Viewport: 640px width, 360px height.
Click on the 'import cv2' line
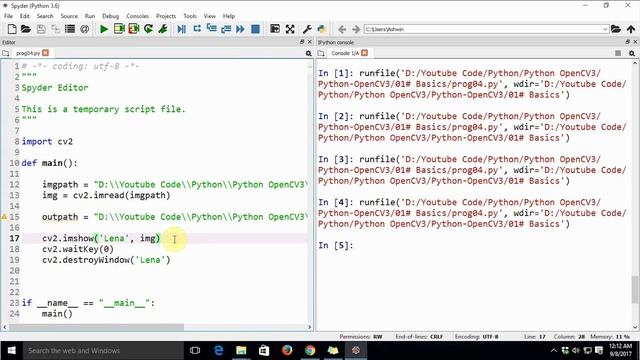coord(47,142)
